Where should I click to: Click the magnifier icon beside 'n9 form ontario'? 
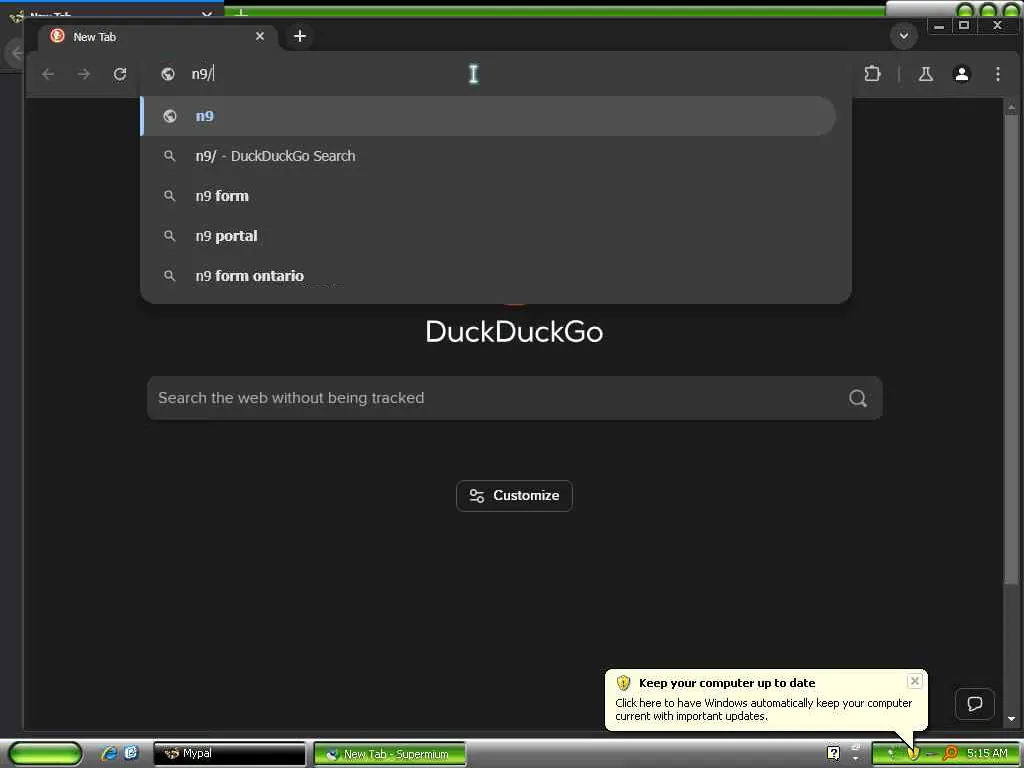169,276
